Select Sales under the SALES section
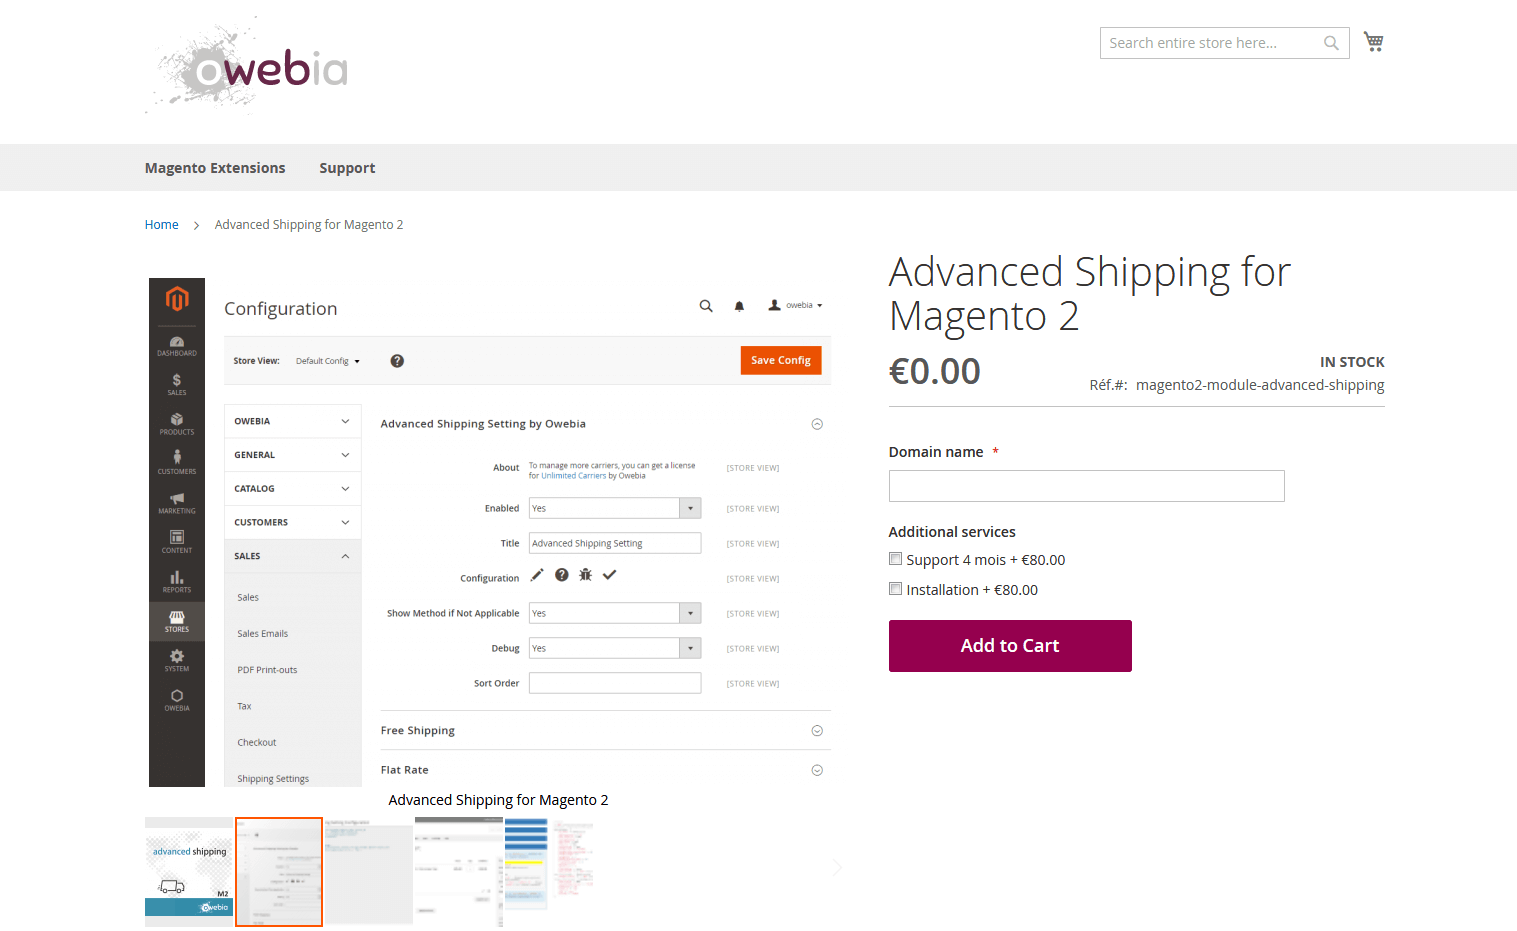This screenshot has width=1517, height=931. (x=248, y=597)
